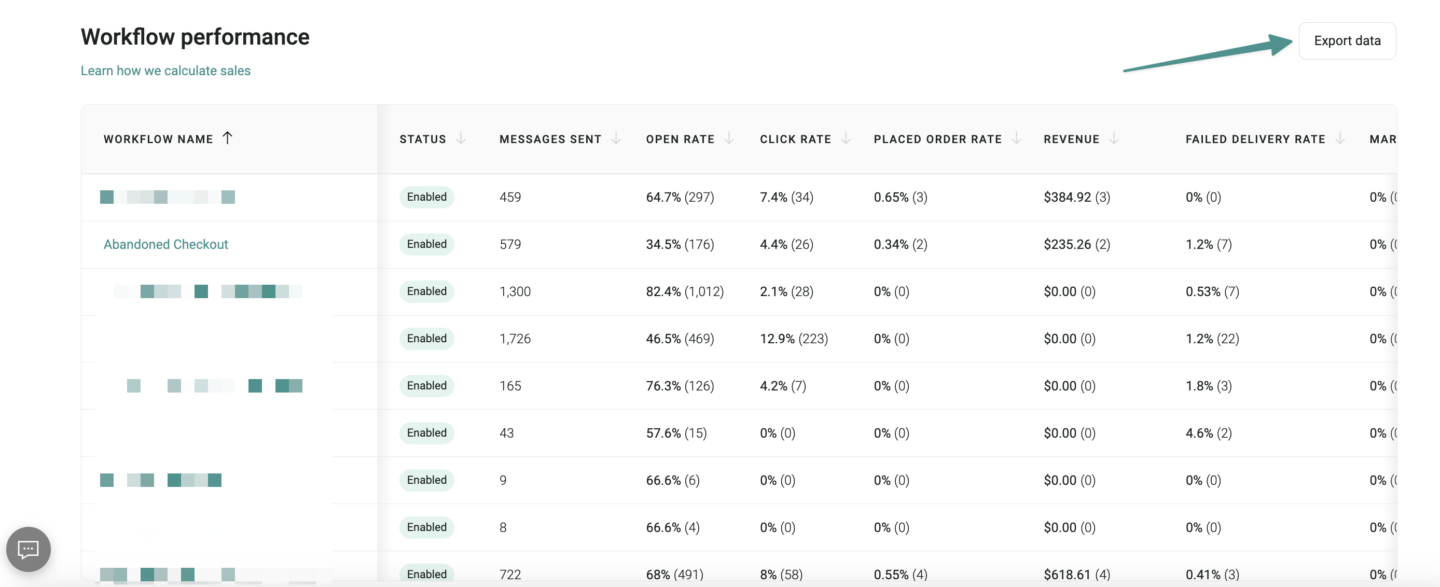Click the Export data button
Viewport: 1440px width, 587px height.
[x=1347, y=41]
